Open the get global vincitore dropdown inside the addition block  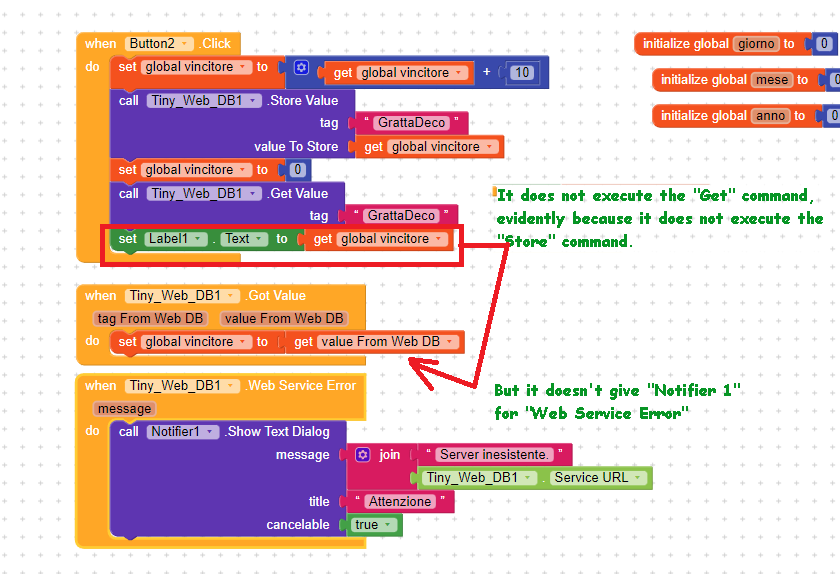(459, 73)
